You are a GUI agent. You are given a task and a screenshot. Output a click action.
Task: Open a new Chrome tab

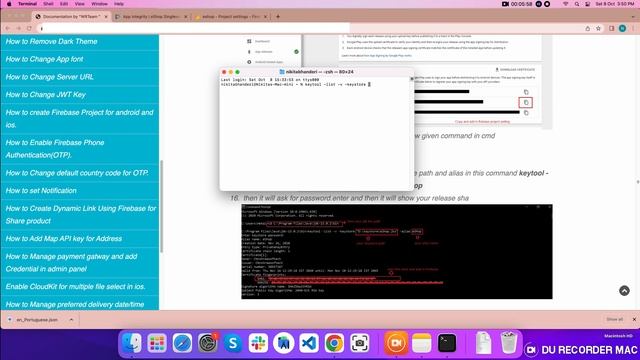(278, 16)
